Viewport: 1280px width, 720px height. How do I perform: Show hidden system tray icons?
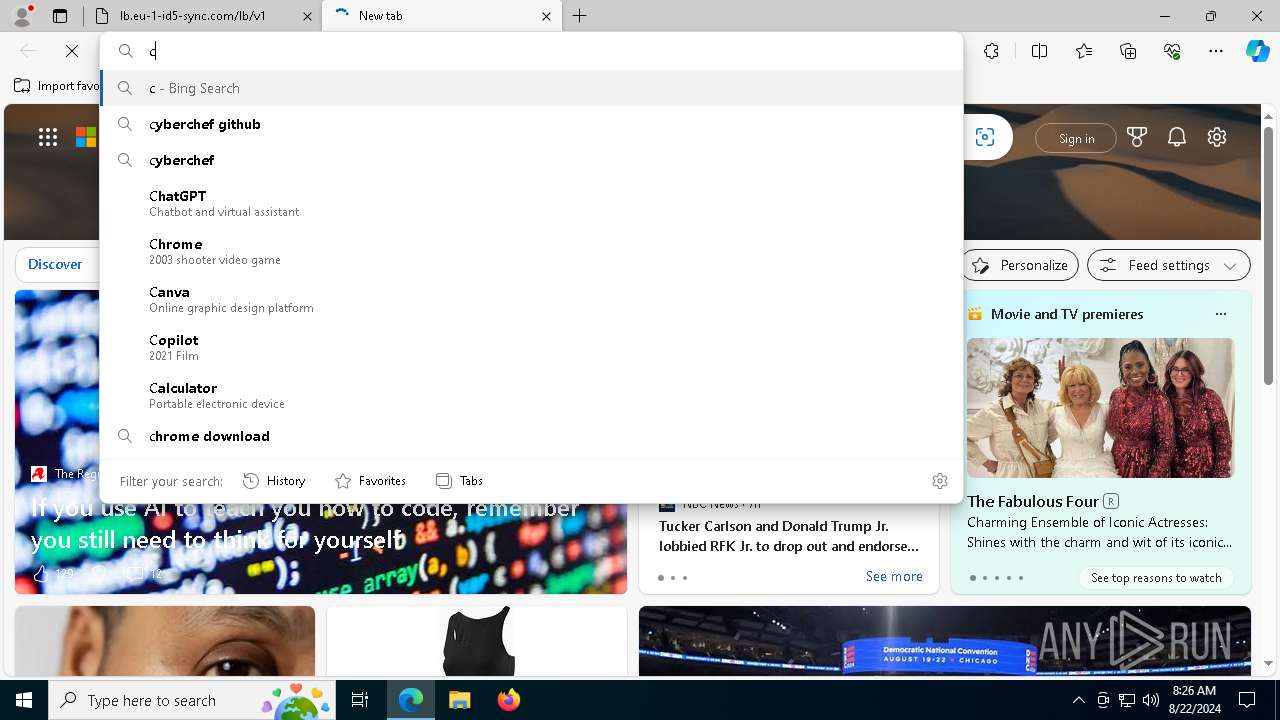click(x=1078, y=700)
